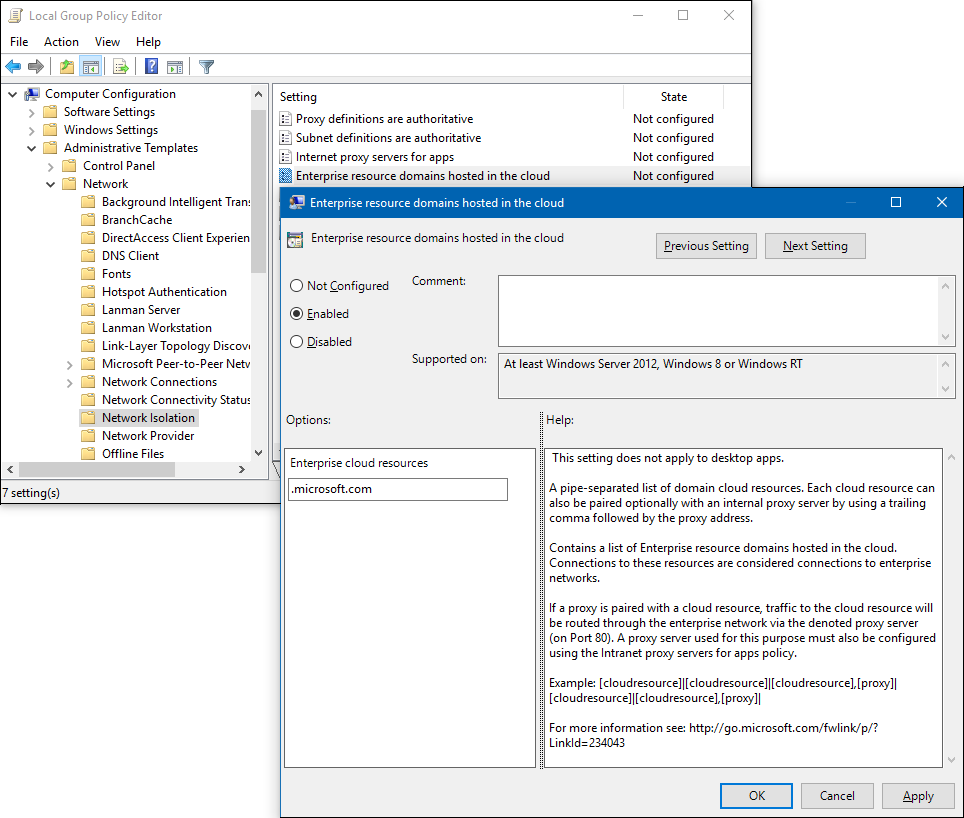Expand the Network Connections tree node

coord(71,381)
